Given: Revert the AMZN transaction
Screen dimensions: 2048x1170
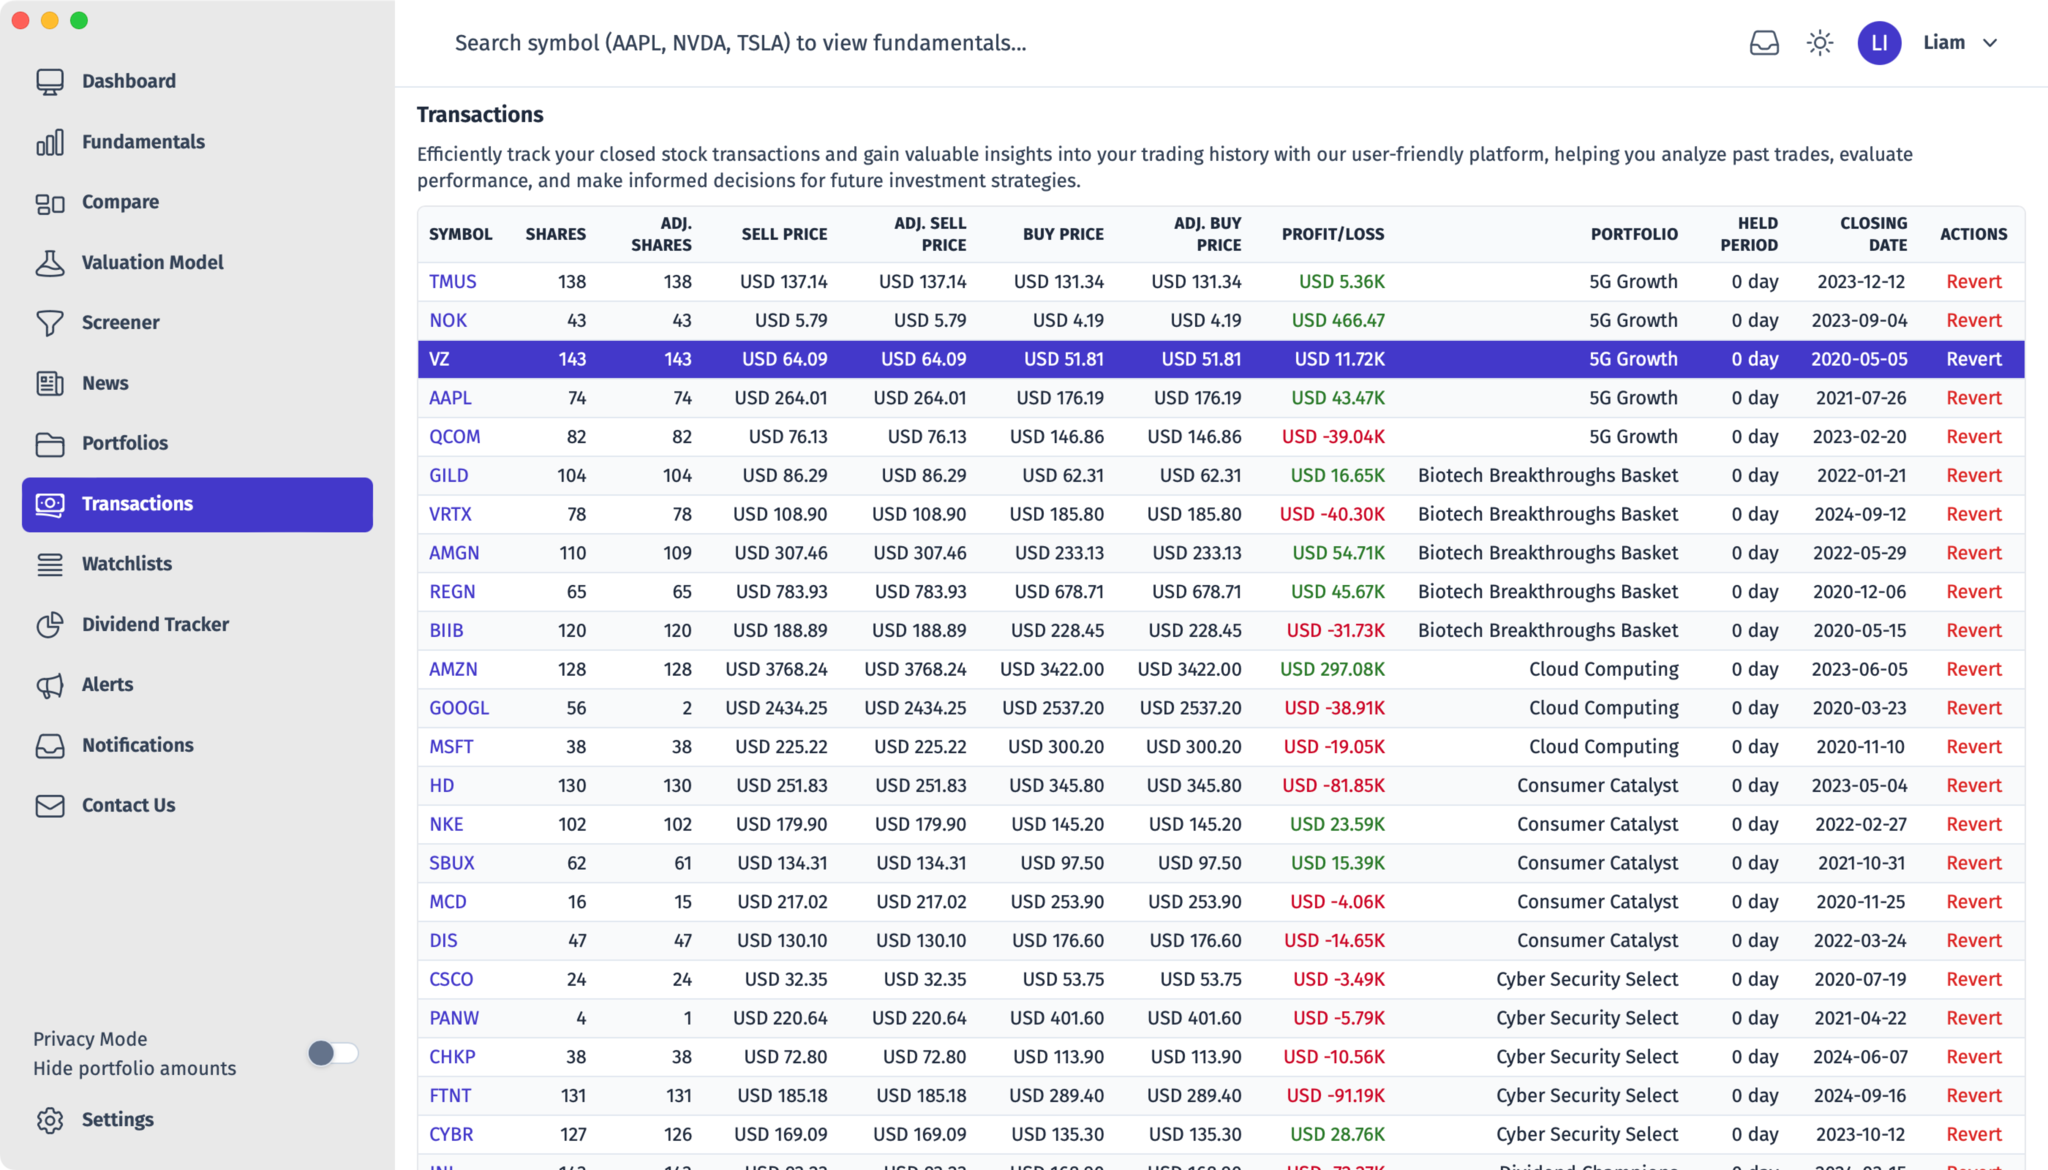Looking at the screenshot, I should [x=1974, y=669].
